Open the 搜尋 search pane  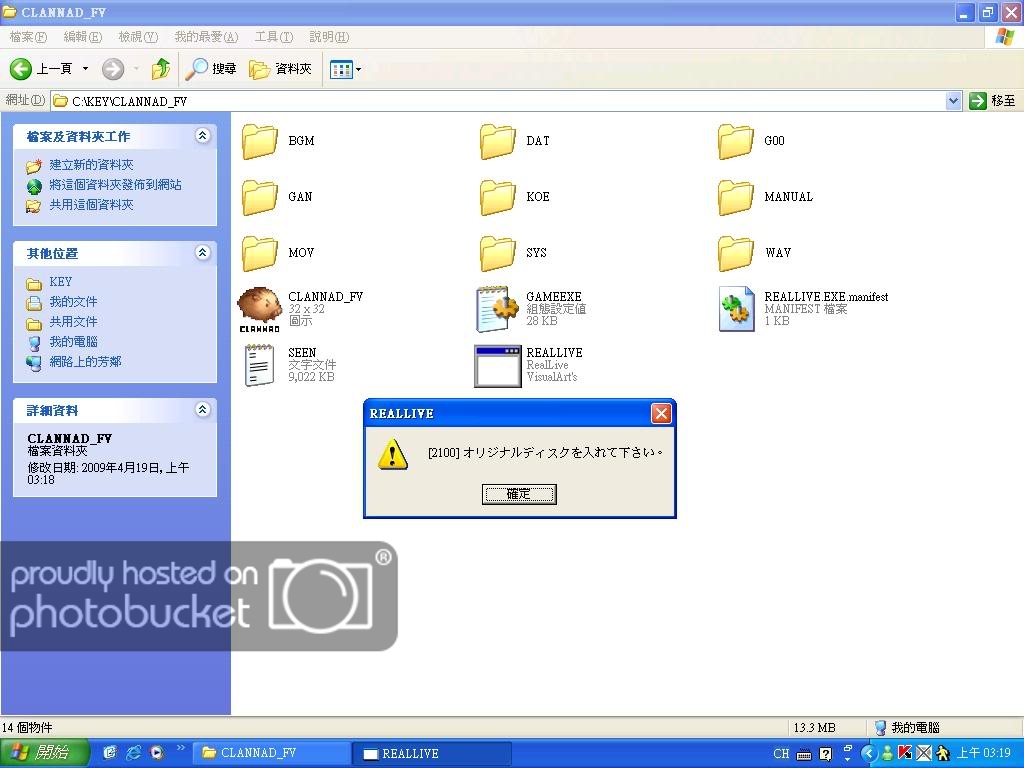click(210, 69)
